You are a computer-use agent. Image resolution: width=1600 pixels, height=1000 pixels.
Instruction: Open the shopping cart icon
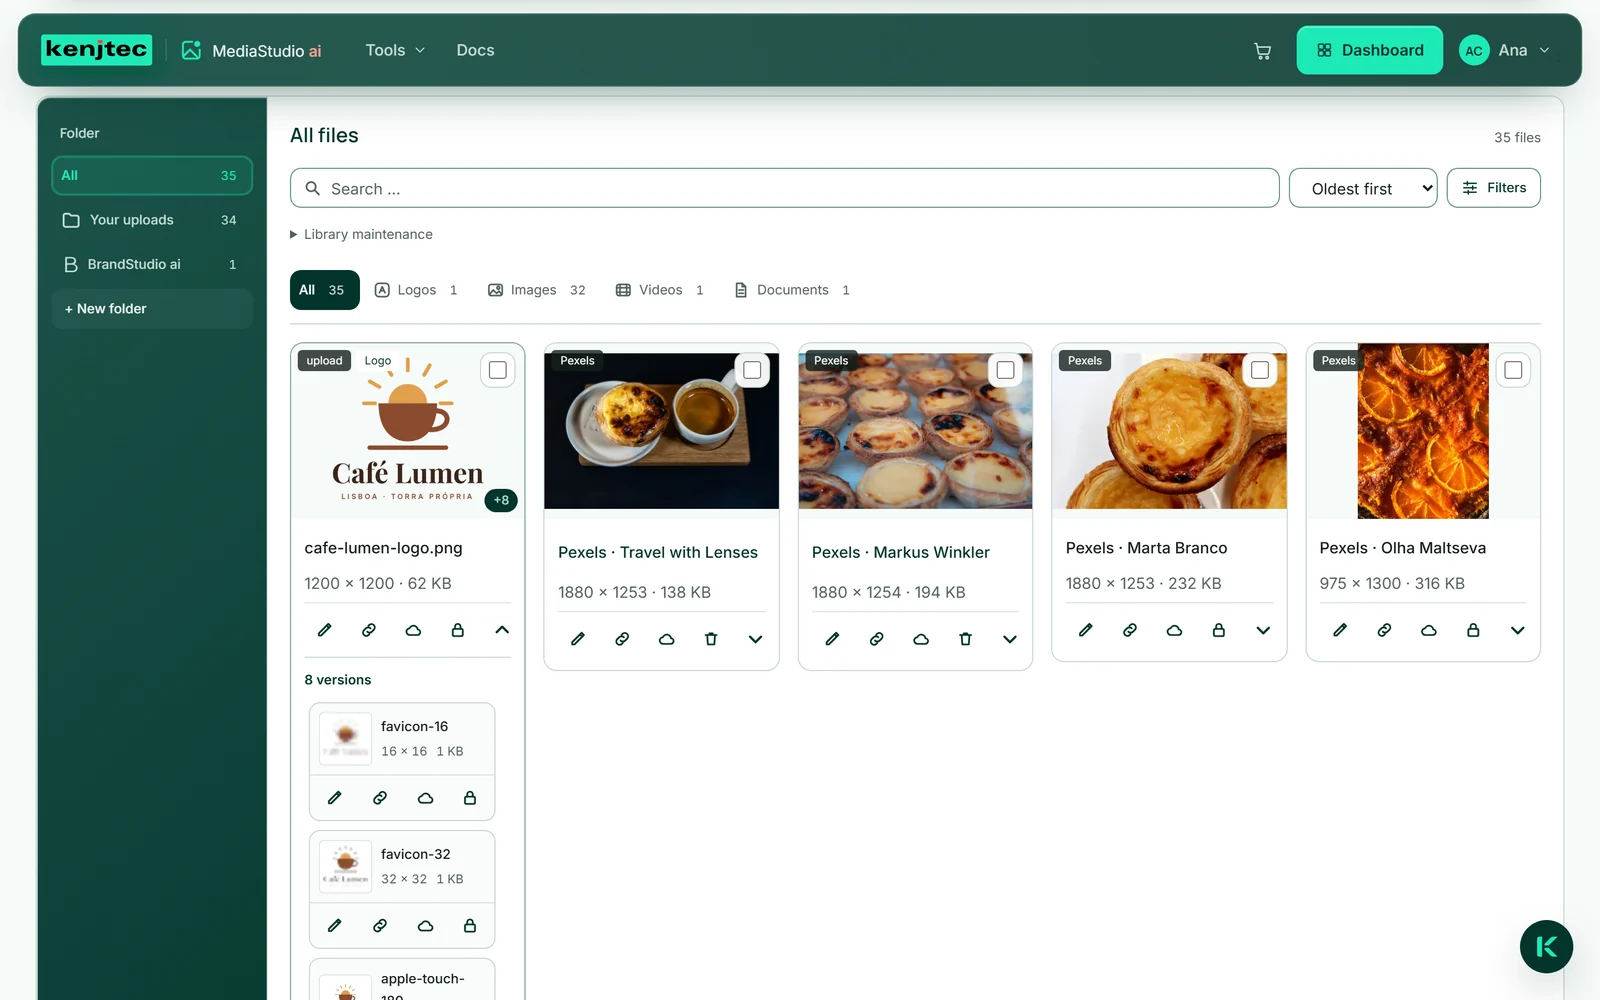point(1262,51)
